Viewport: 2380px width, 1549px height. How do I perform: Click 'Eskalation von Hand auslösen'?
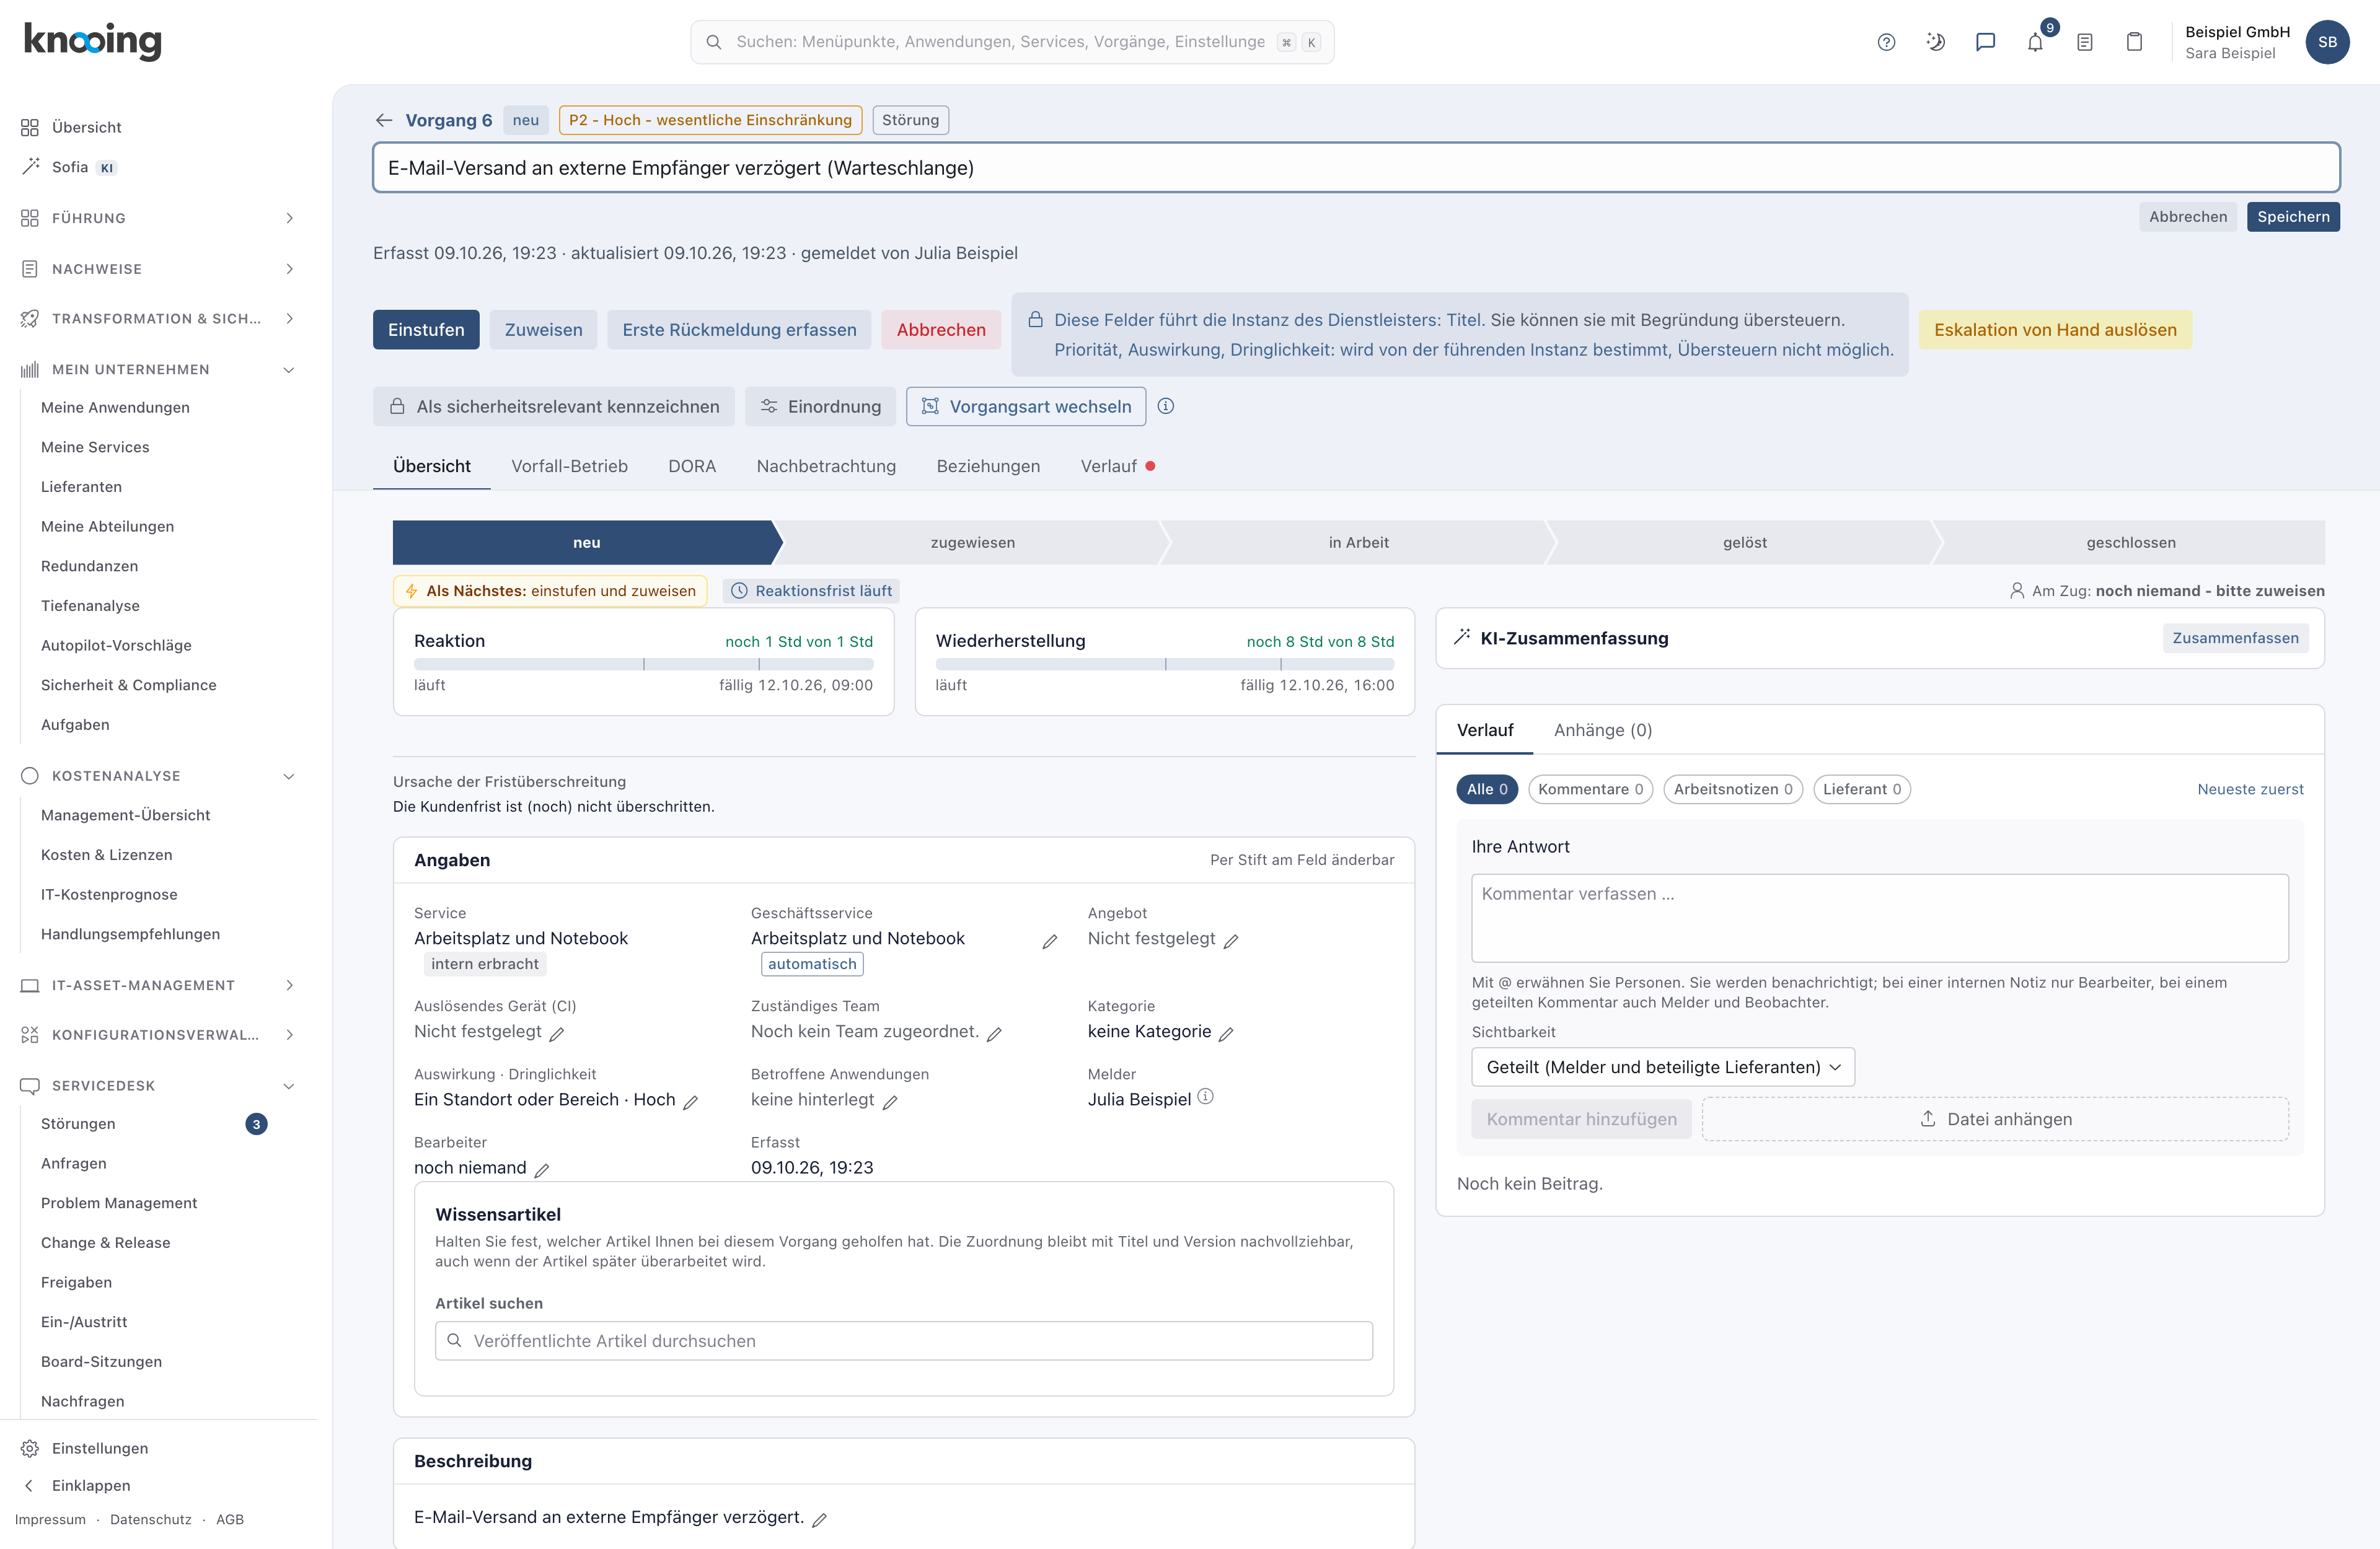[x=2055, y=330]
